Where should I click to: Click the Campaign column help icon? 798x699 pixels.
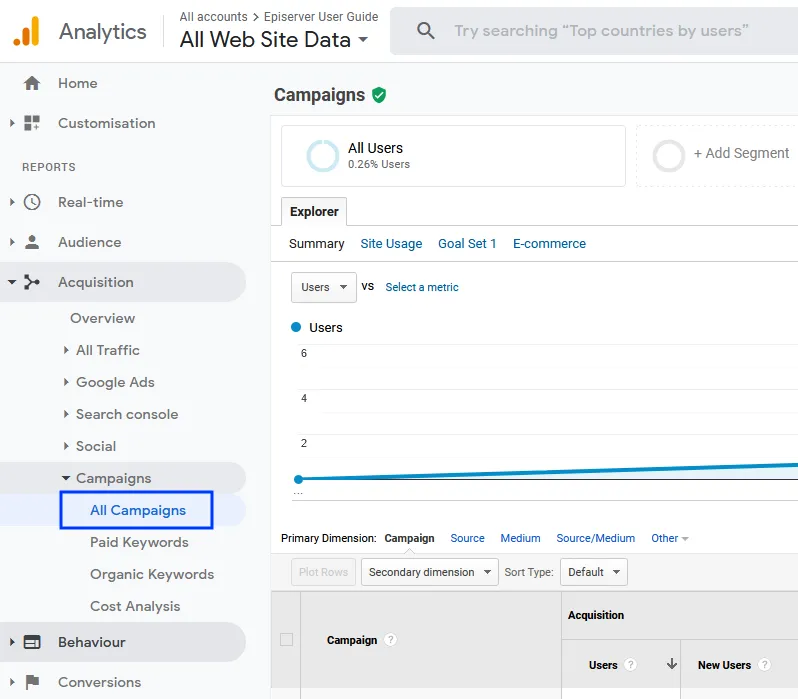tap(390, 640)
